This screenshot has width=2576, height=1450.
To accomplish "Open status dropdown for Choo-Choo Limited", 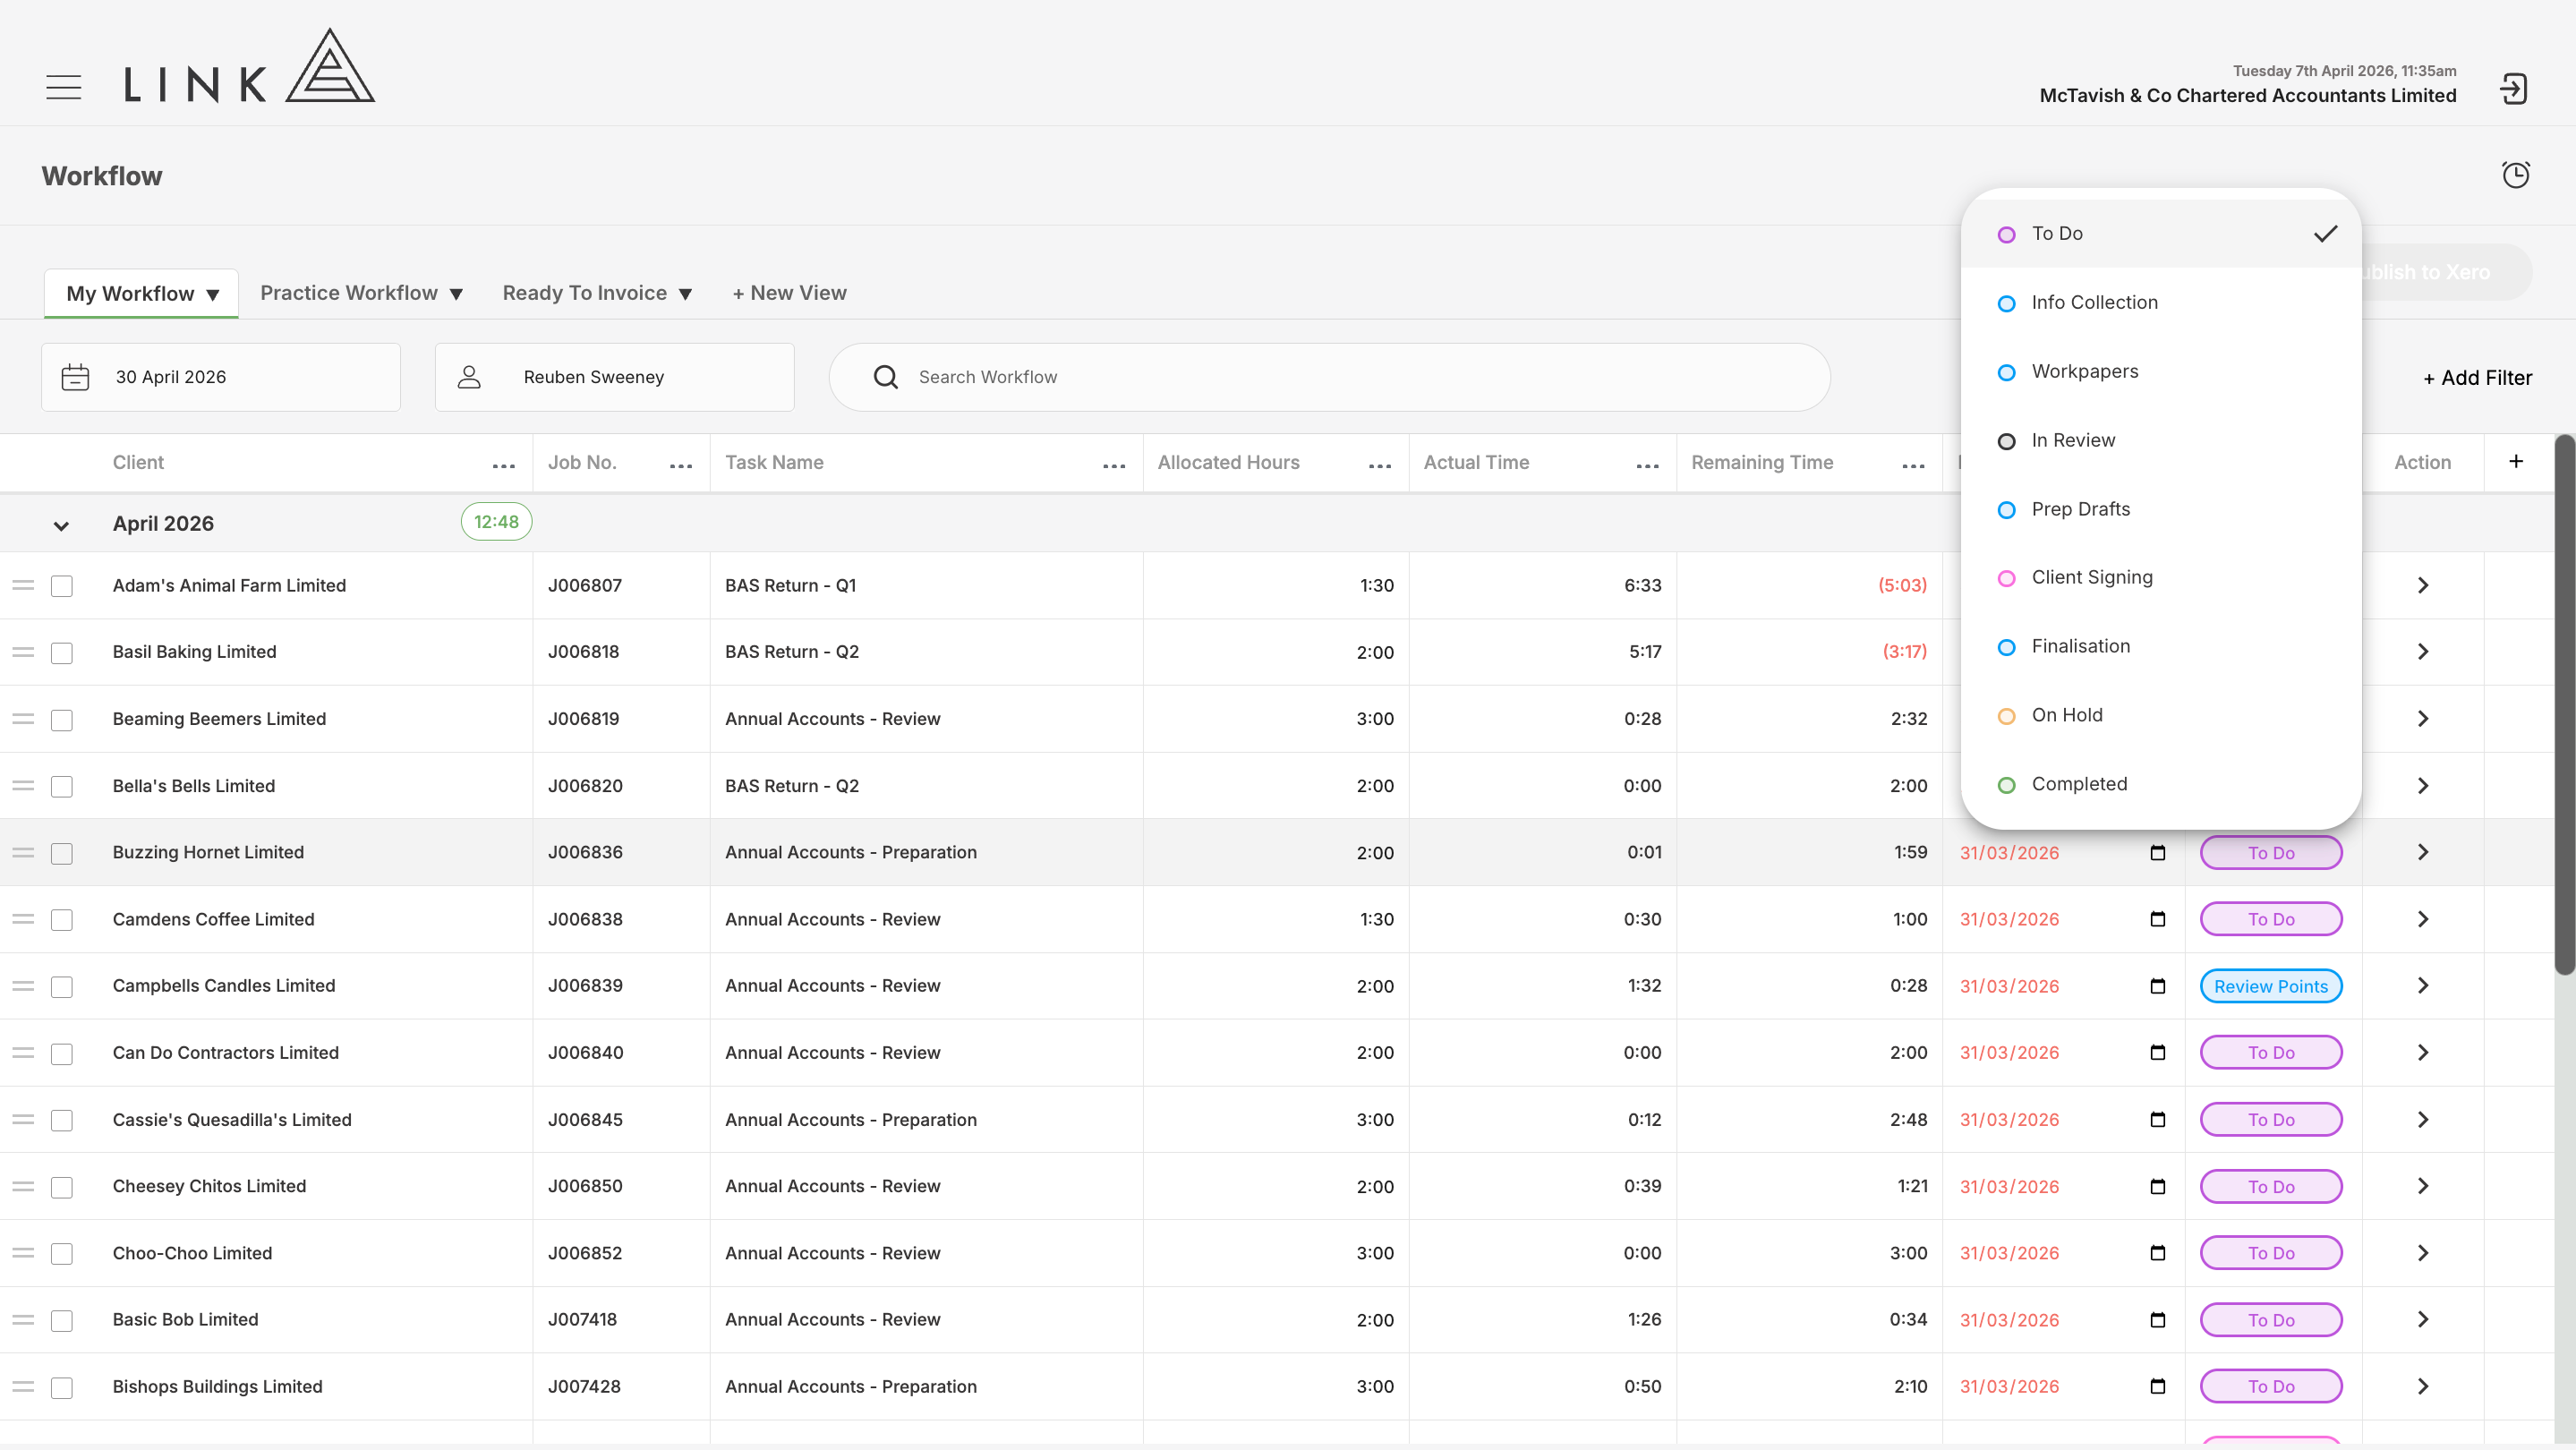I will 2271,1253.
